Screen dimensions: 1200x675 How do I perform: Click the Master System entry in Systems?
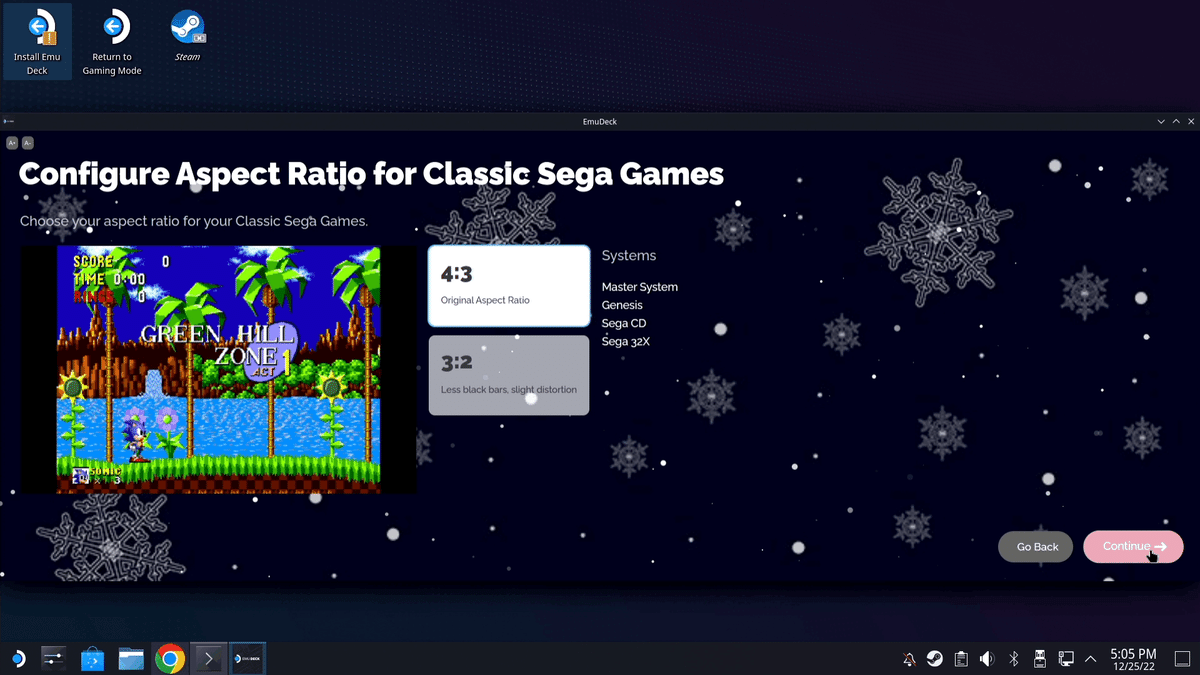coord(640,287)
